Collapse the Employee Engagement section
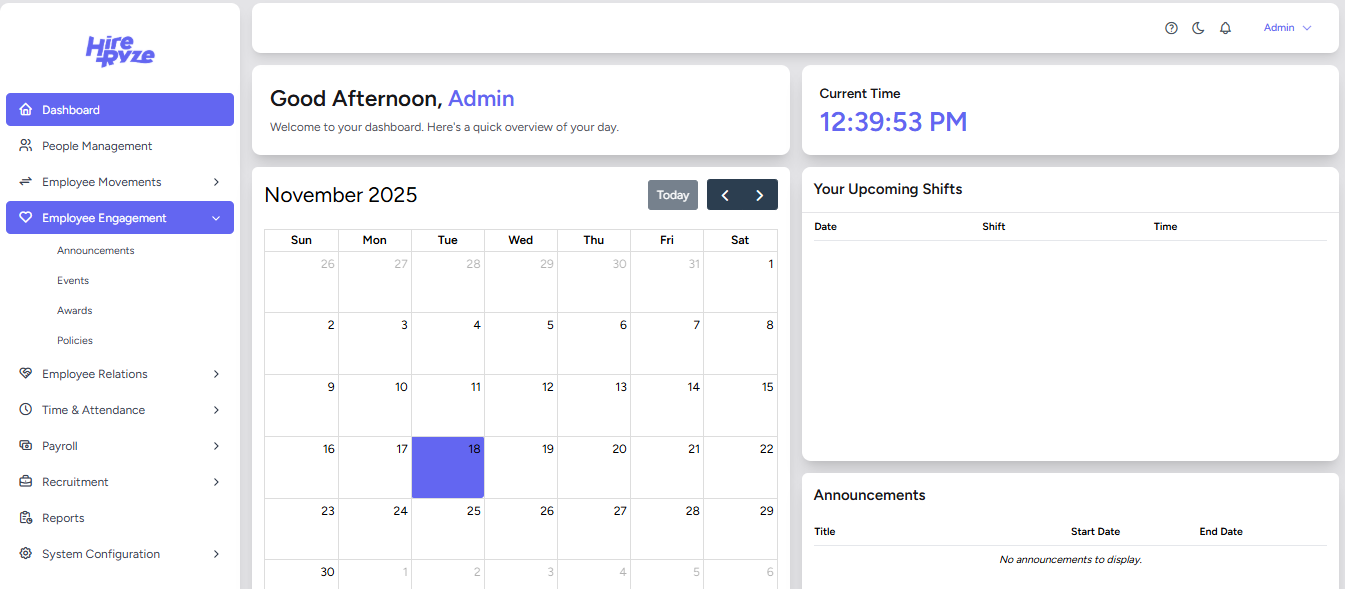 pyautogui.click(x=216, y=218)
